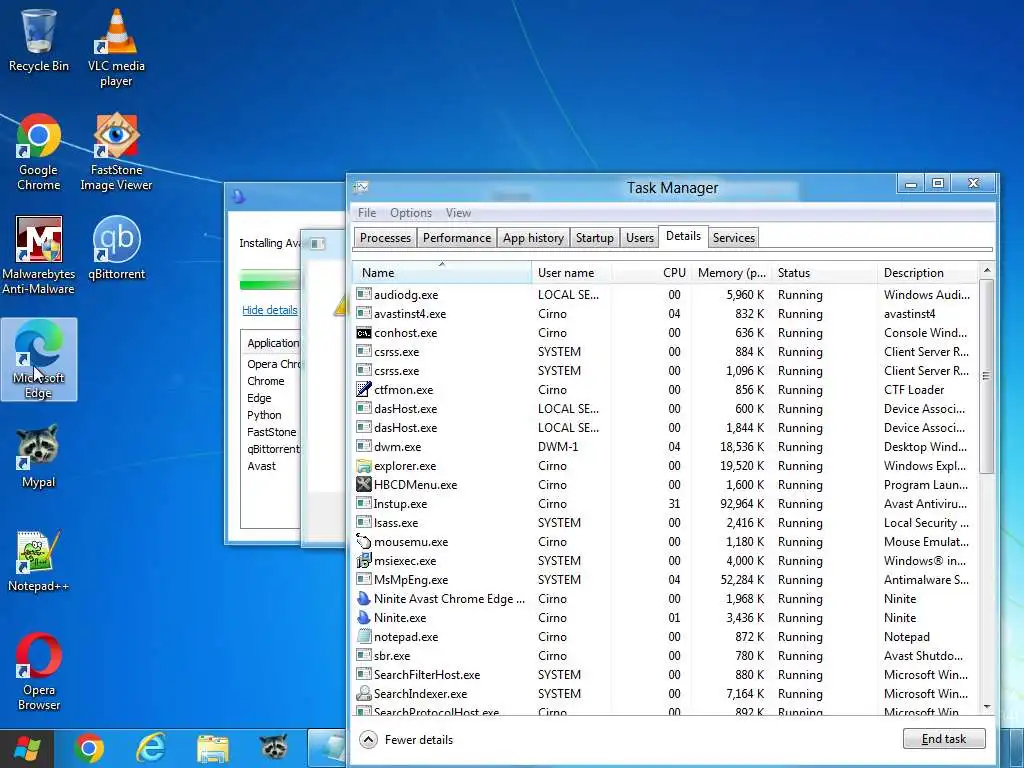Click Internet Explorer icon in taskbar

pos(150,748)
